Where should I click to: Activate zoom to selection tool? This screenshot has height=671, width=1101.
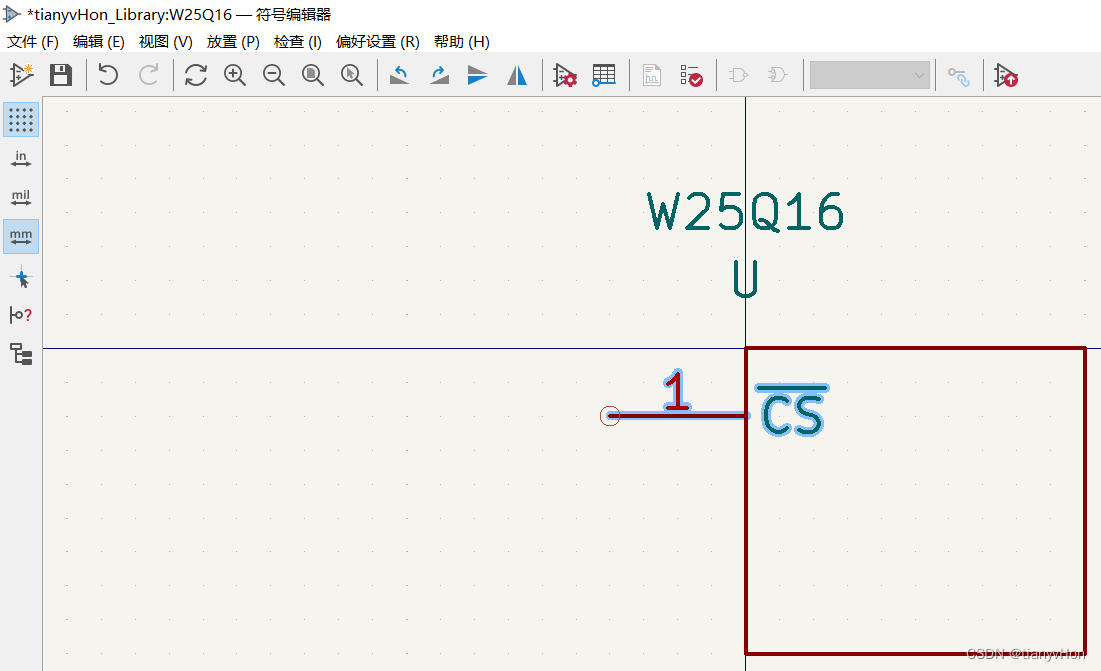tap(352, 74)
